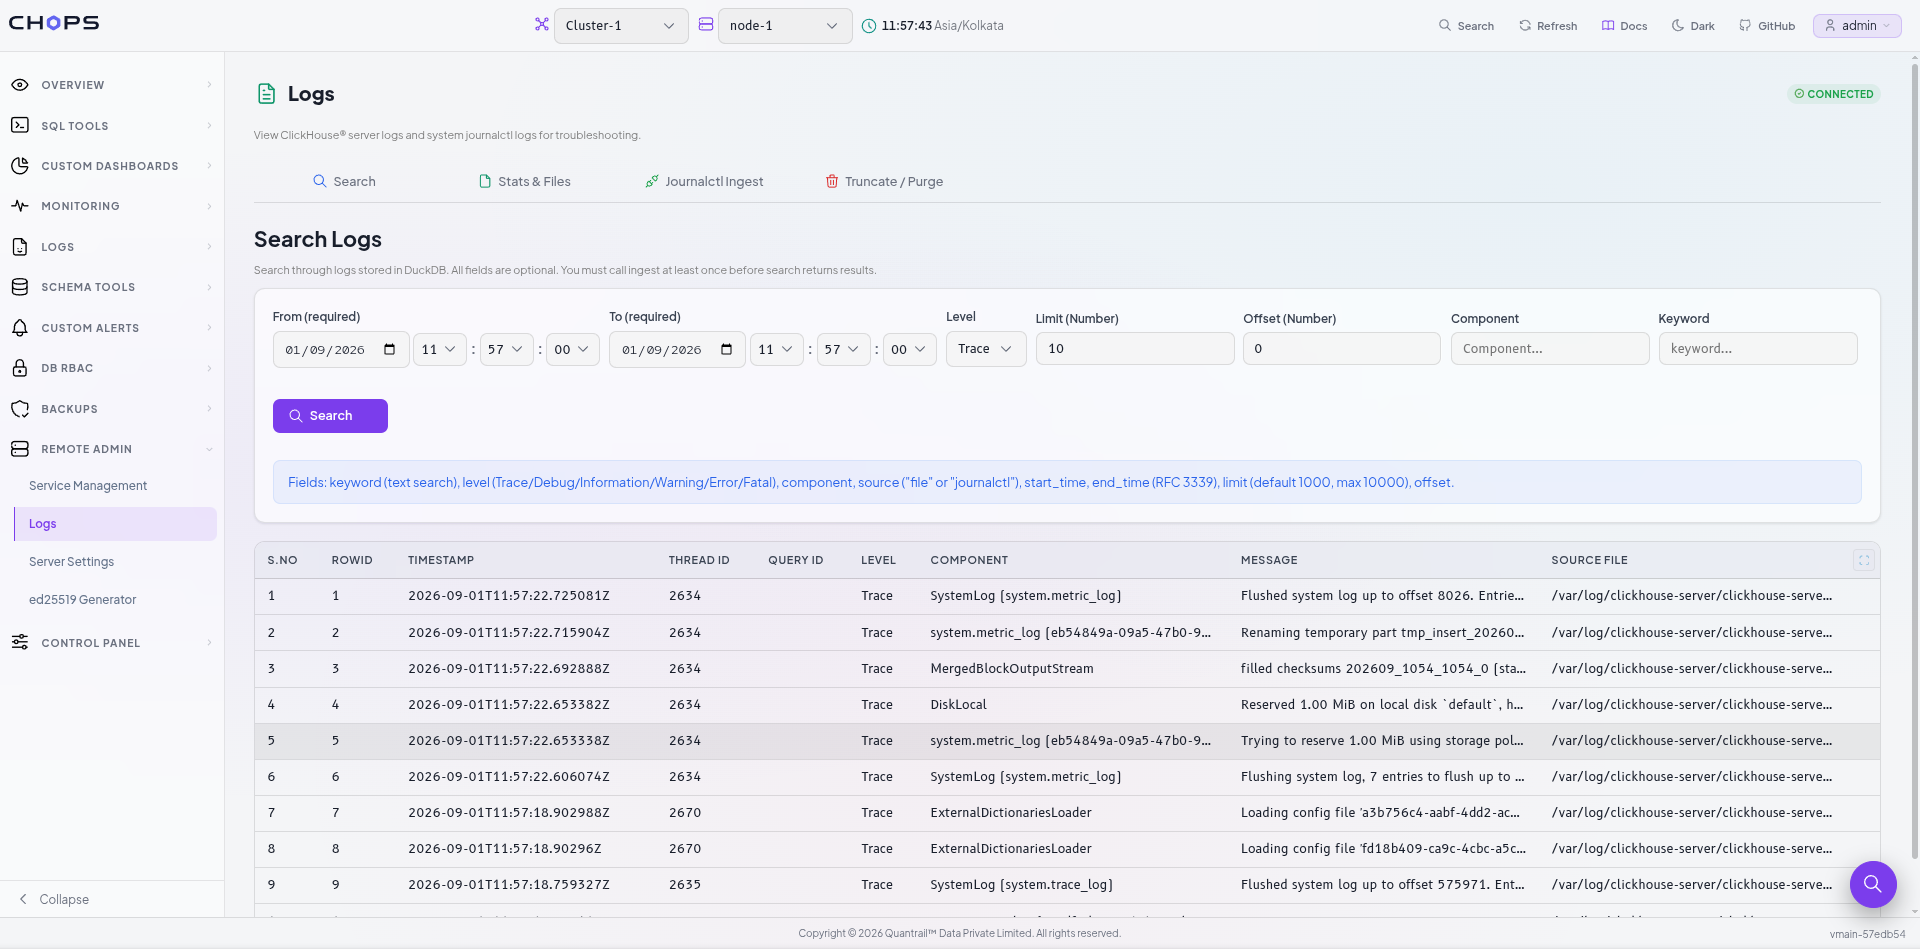The height and width of the screenshot is (949, 1920).
Task: Click the DB RBAC lock icon
Action: tap(20, 368)
